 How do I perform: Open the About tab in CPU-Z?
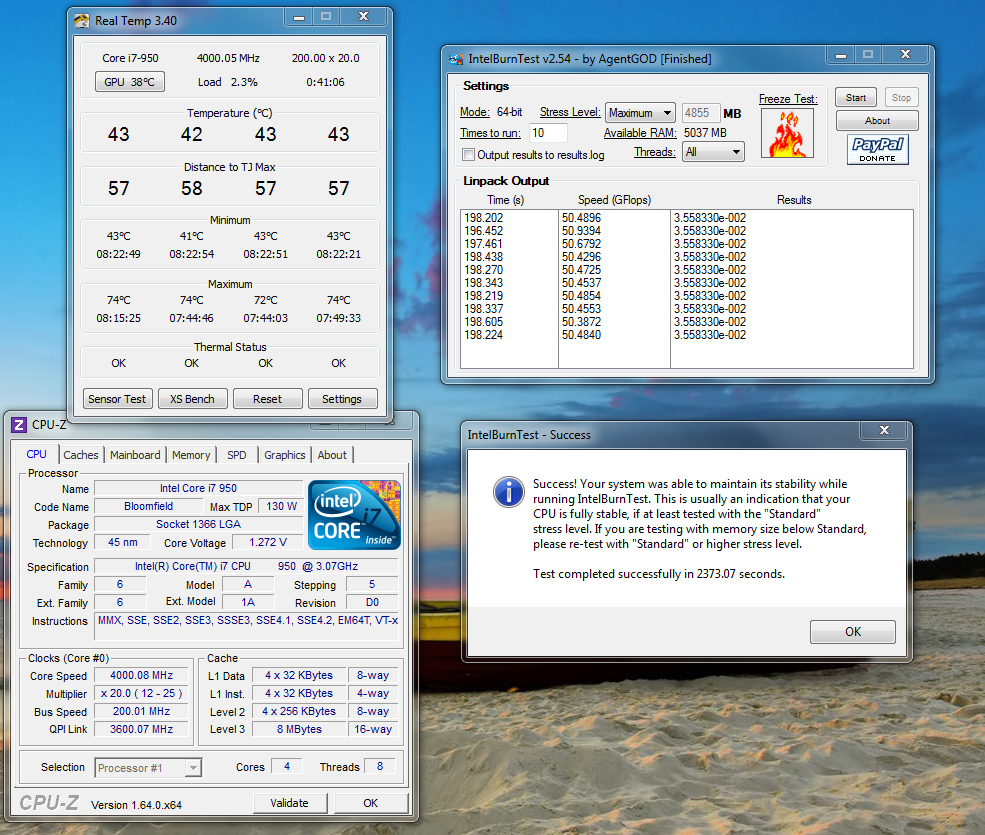[x=332, y=455]
